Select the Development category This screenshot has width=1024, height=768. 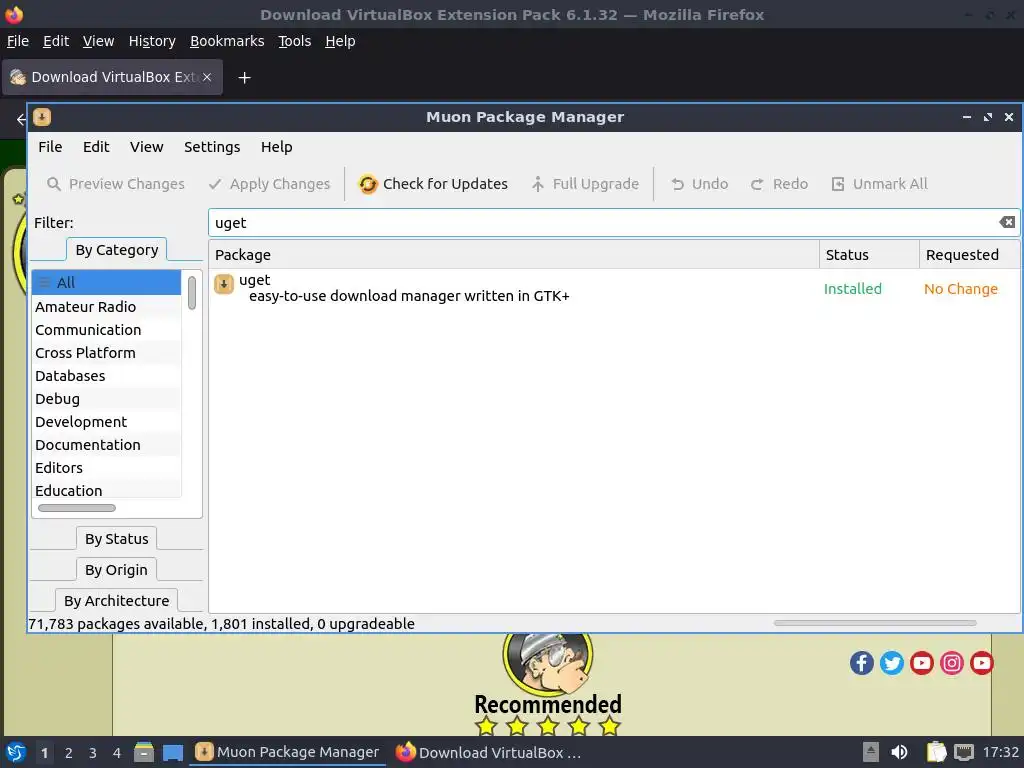coord(106,421)
